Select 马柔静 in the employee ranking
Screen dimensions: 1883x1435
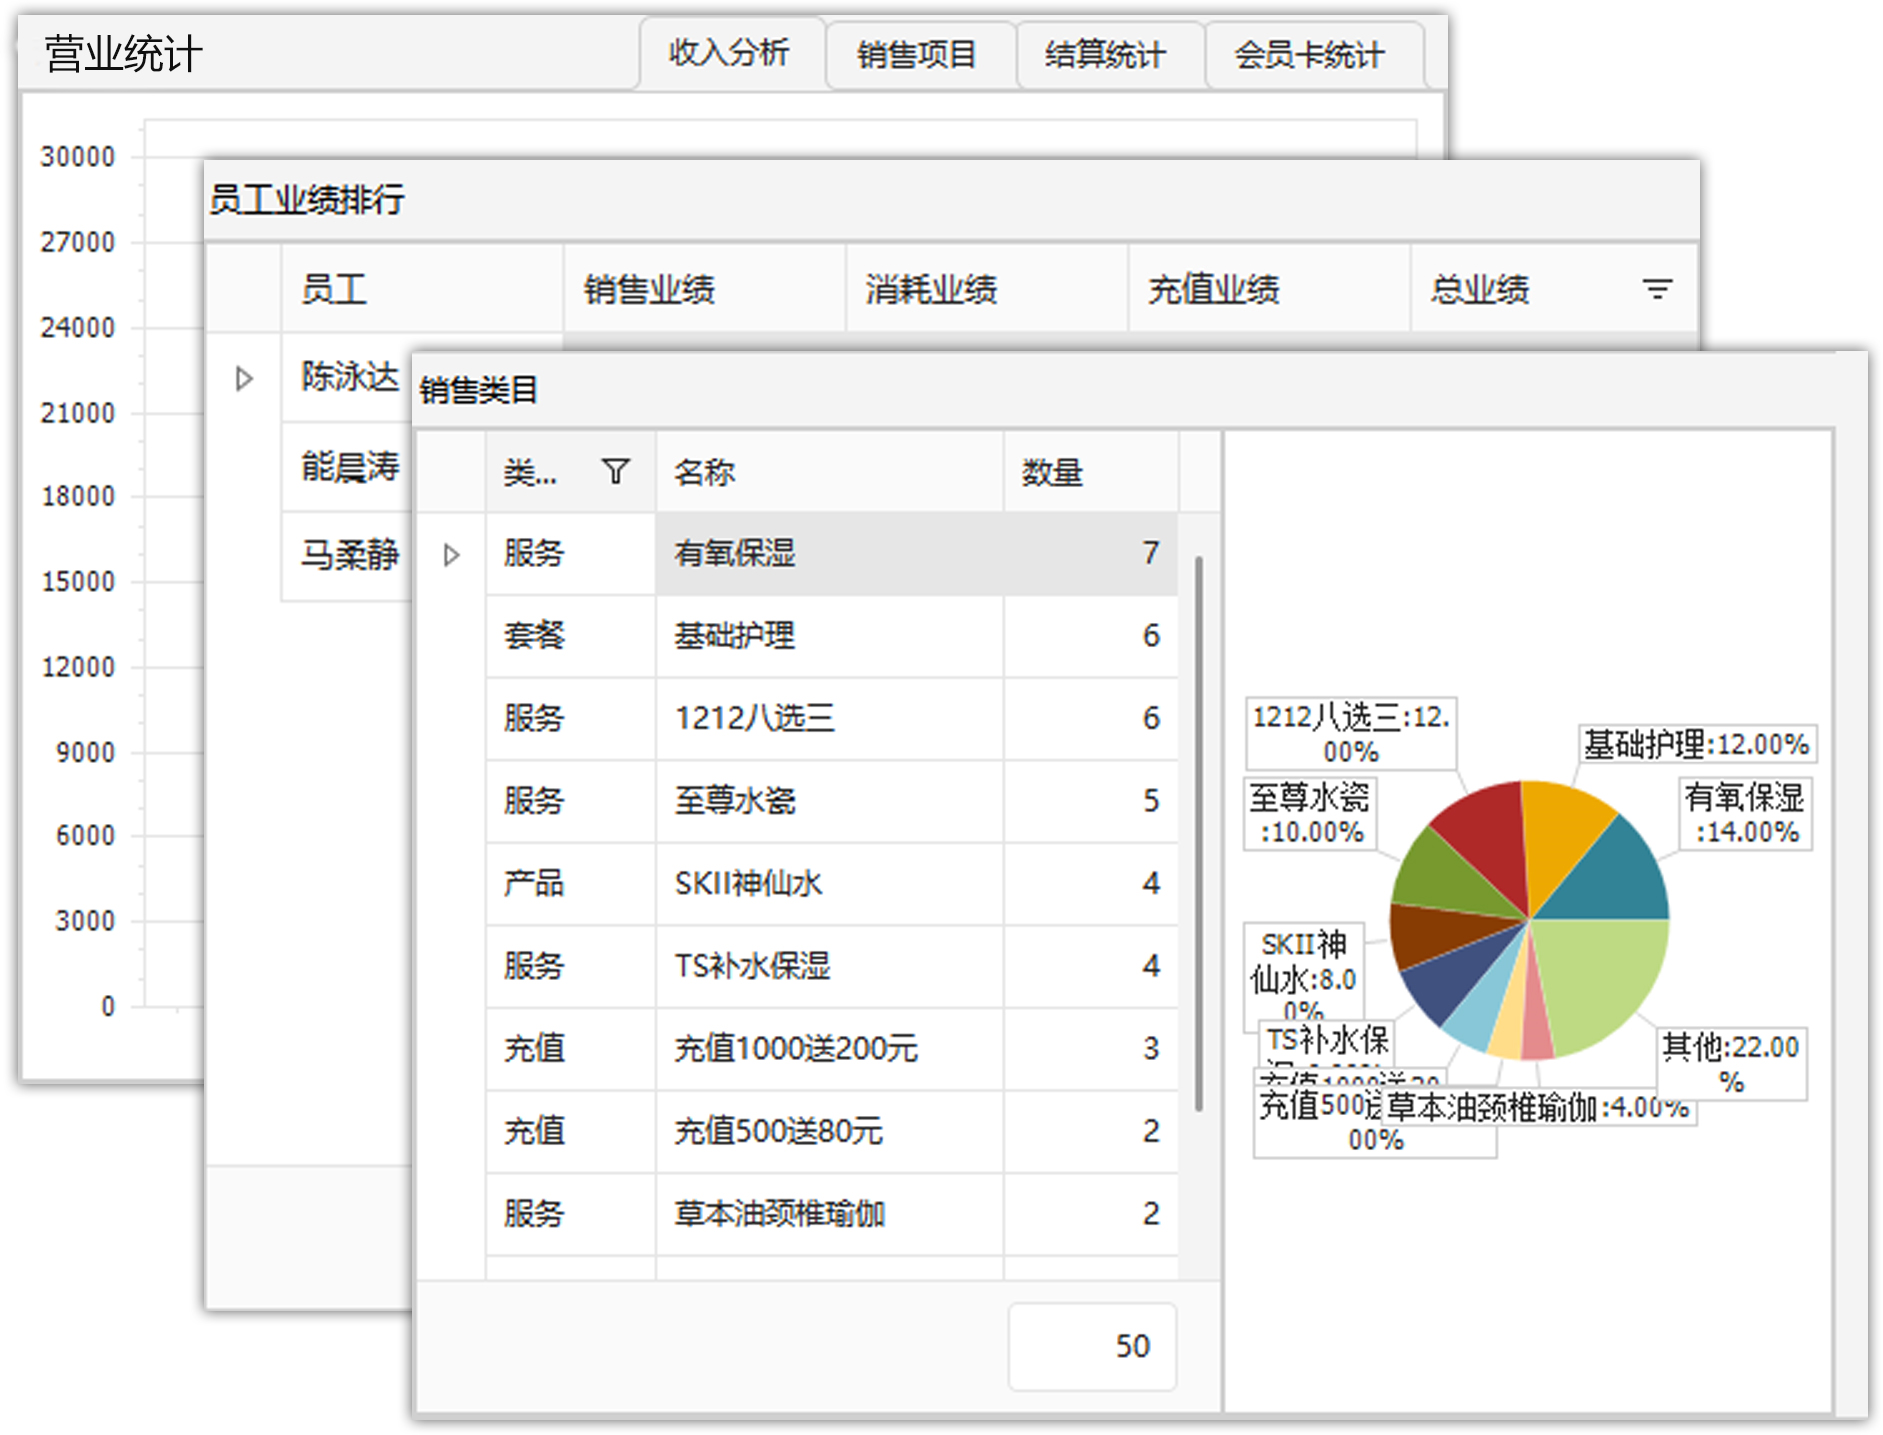348,555
